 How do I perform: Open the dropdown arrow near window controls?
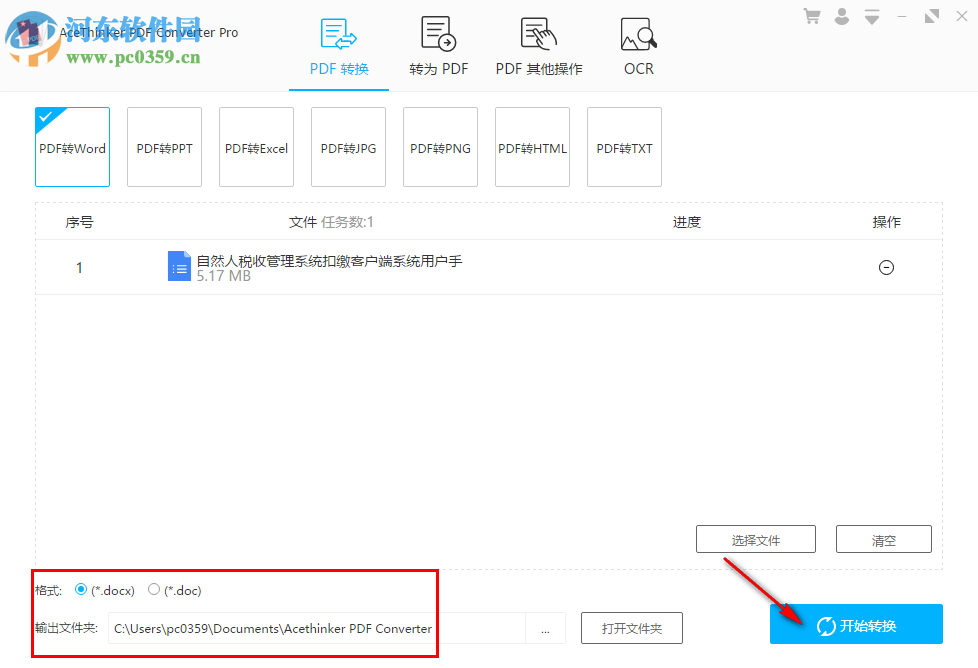tap(870, 15)
